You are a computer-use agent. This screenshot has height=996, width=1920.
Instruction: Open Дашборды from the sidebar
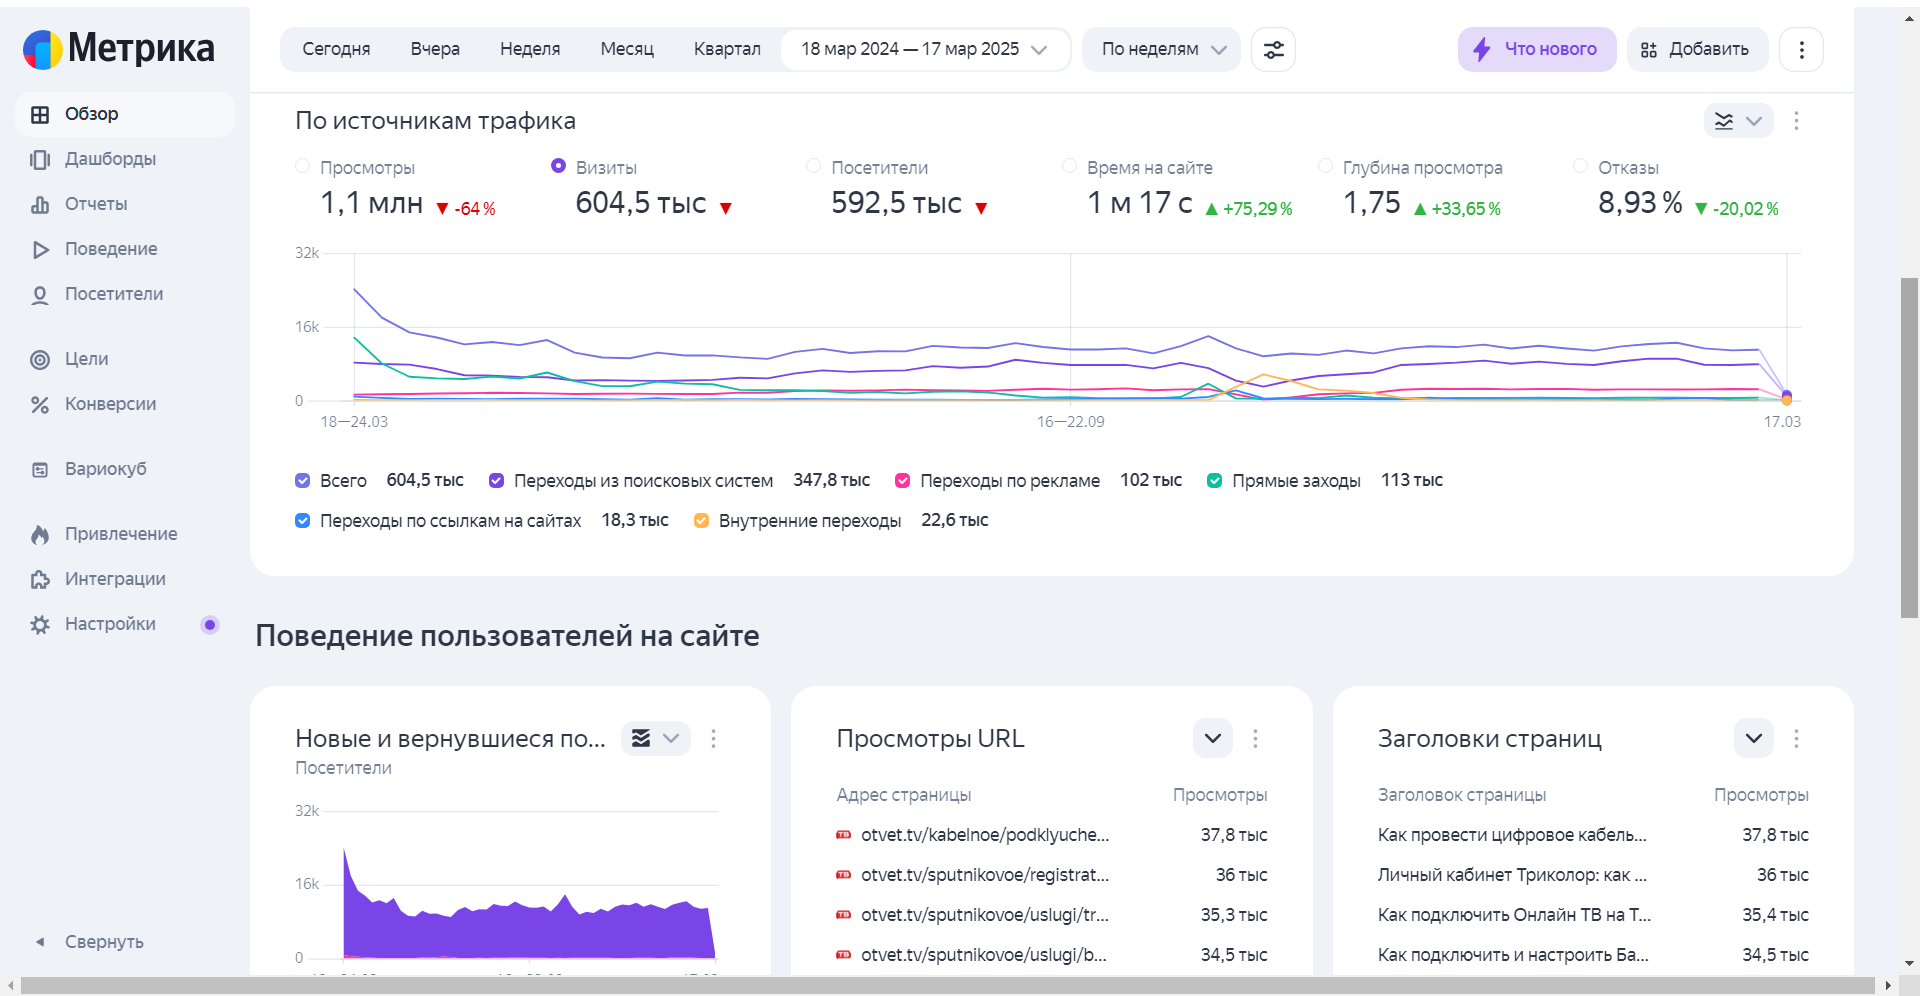click(110, 159)
